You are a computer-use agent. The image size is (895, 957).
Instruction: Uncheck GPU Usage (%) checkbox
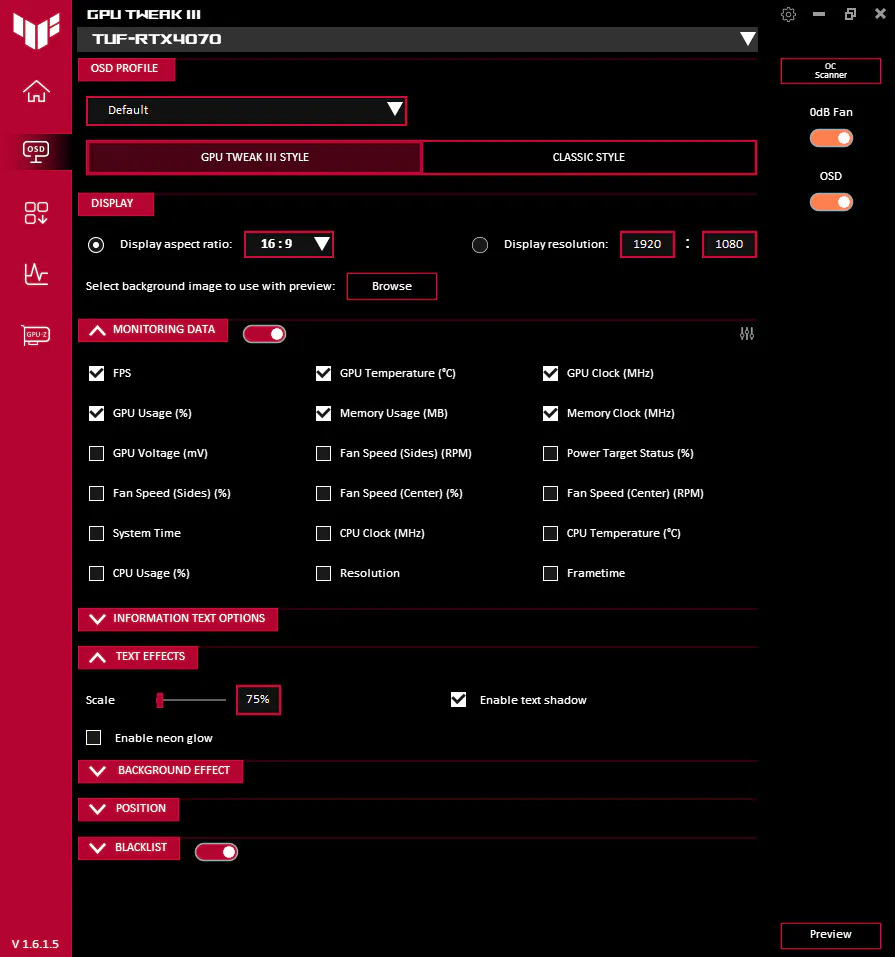tap(96, 413)
